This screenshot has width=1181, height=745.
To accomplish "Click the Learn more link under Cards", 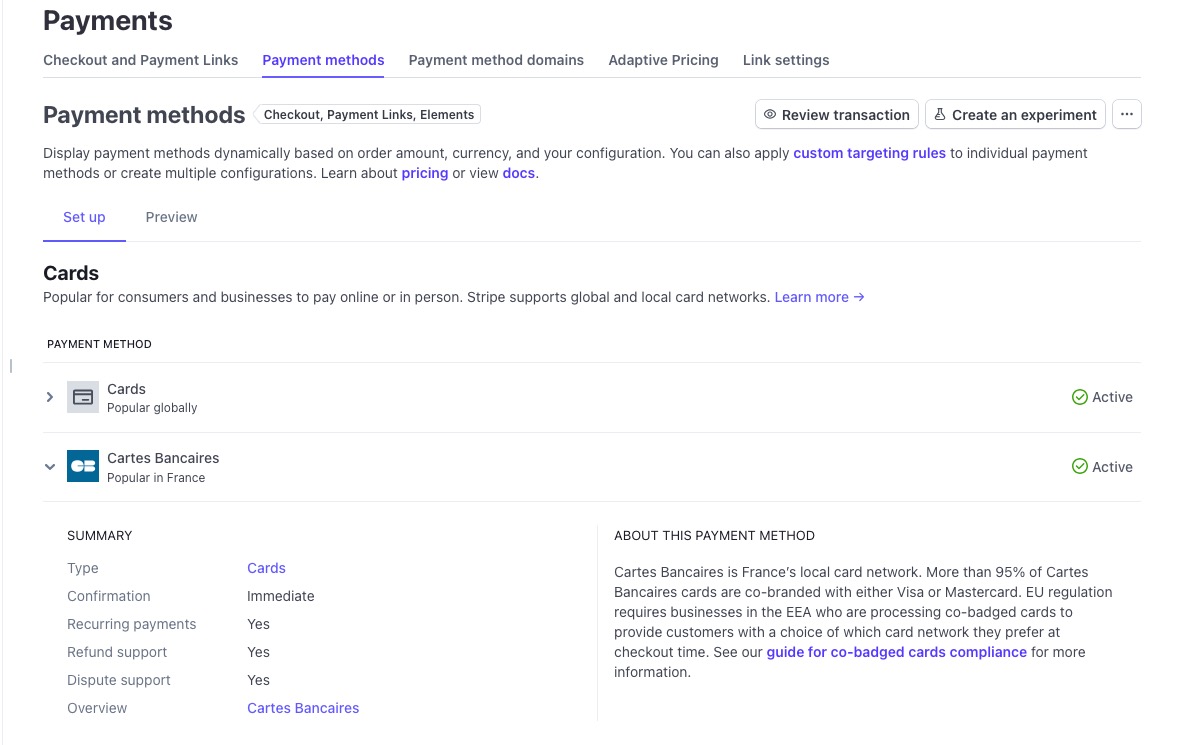I will 819,297.
